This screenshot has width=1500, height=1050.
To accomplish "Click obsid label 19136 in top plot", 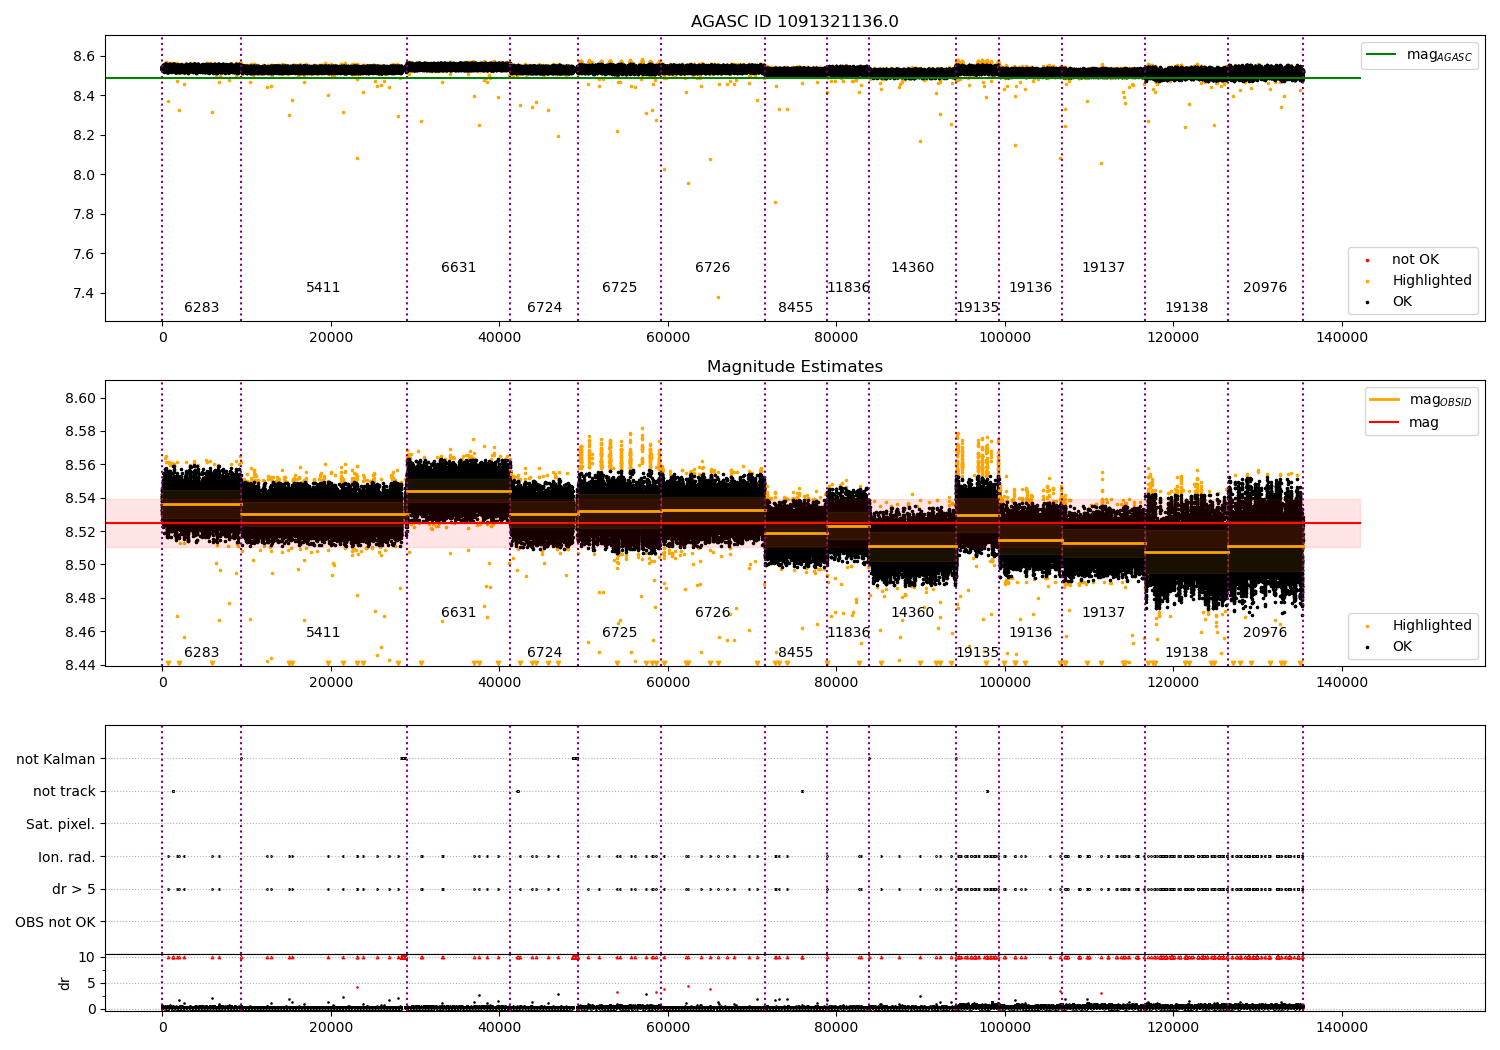I will point(1030,288).
